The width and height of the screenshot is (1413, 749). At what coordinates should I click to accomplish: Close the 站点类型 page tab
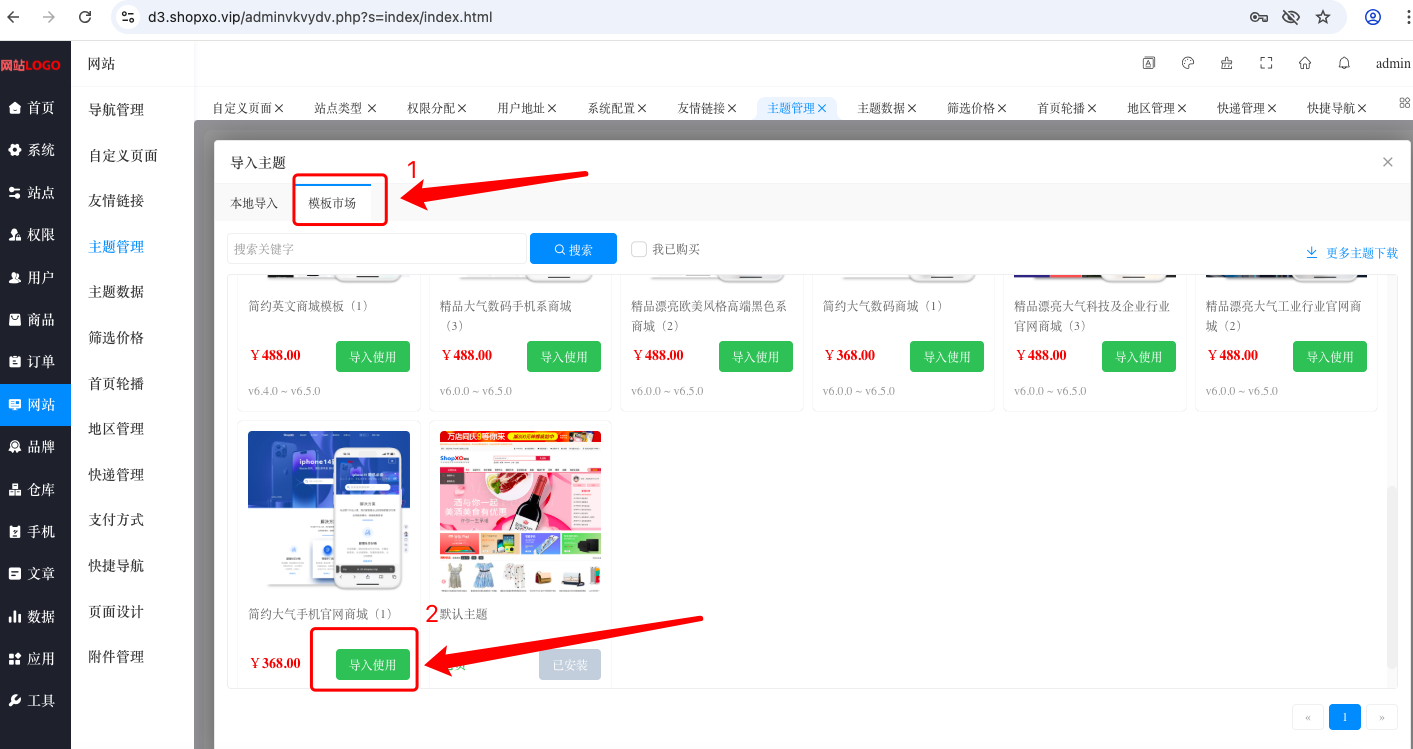(x=372, y=108)
